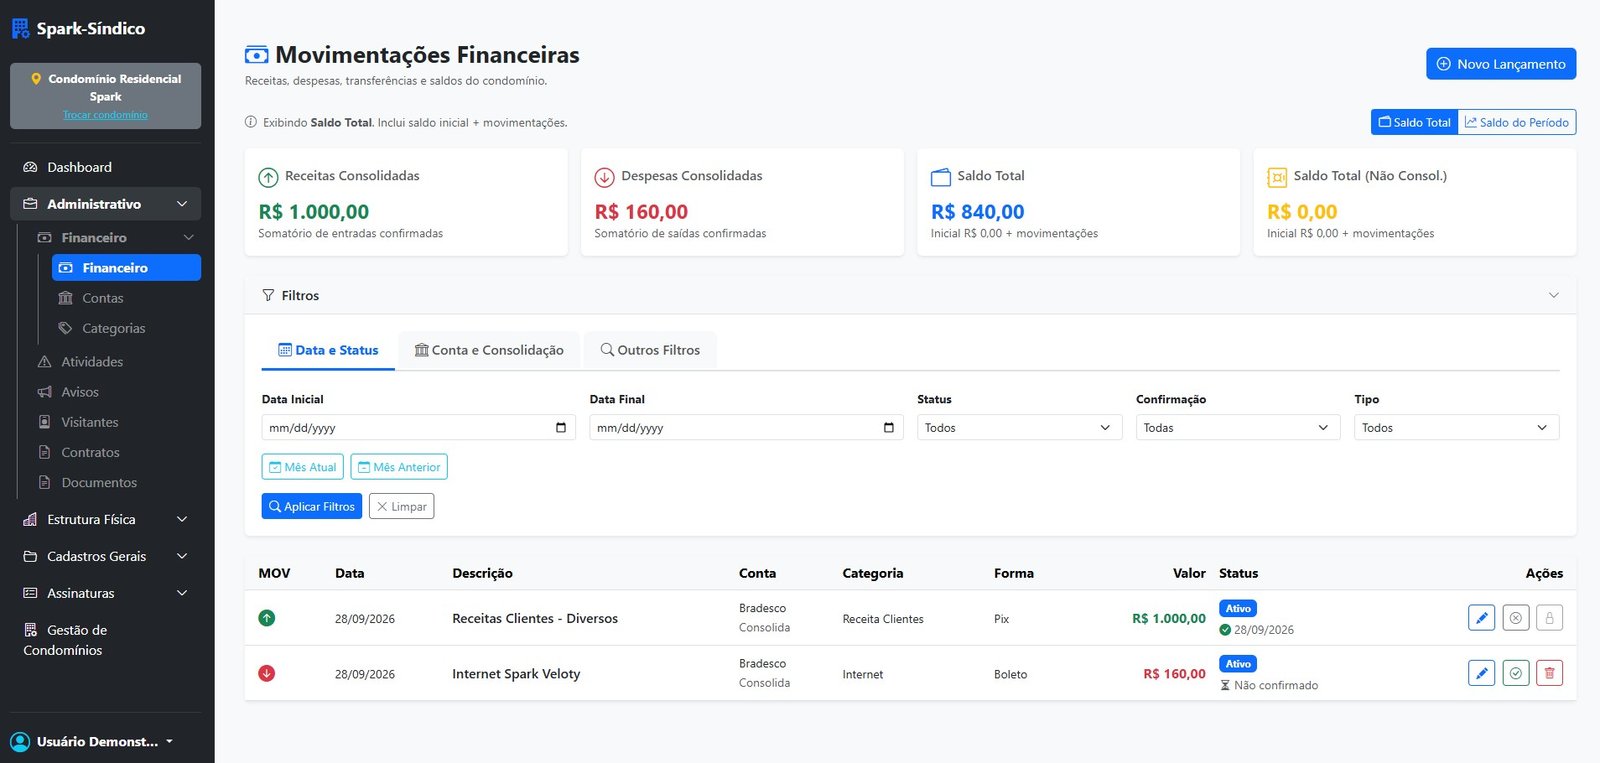The height and width of the screenshot is (763, 1600).
Task: Cancel confirmation of the R$ 1.000,00 entry
Action: (x=1515, y=618)
